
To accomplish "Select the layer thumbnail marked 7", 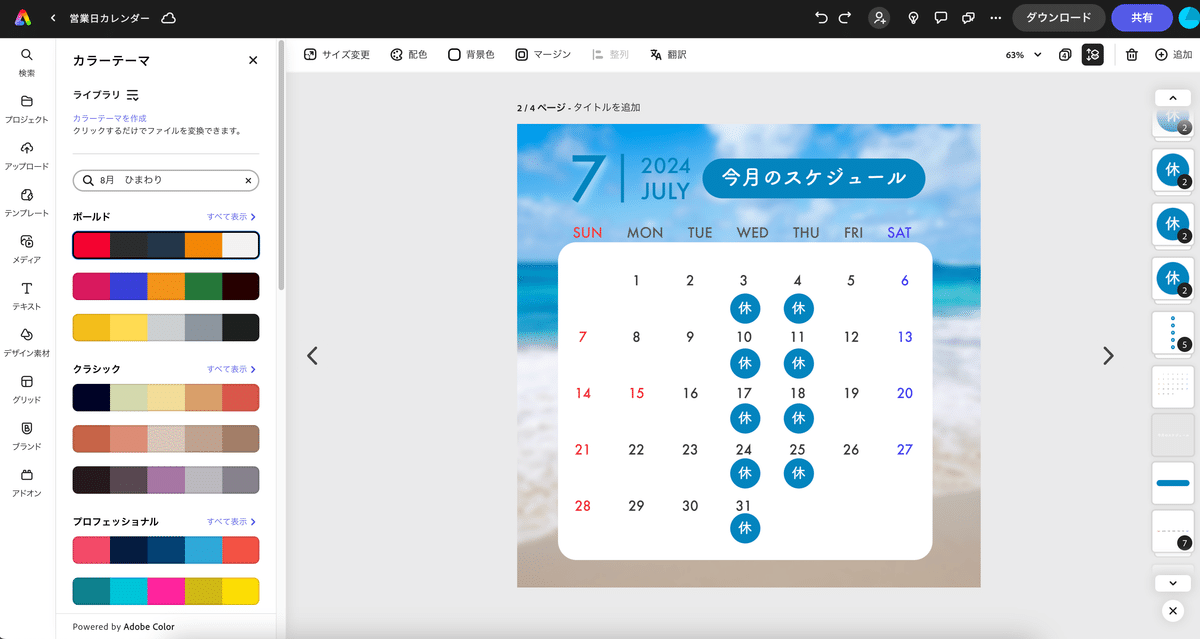I will (1173, 531).
